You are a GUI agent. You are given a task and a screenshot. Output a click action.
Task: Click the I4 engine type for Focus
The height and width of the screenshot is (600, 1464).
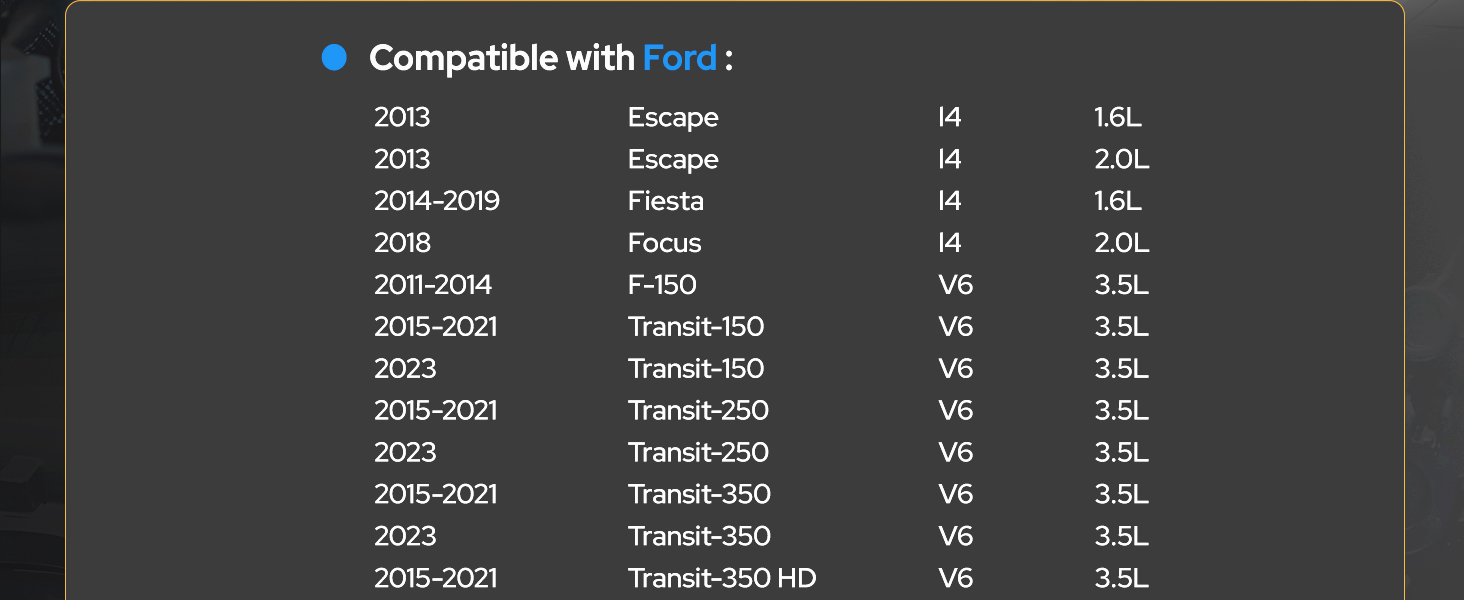pos(950,243)
